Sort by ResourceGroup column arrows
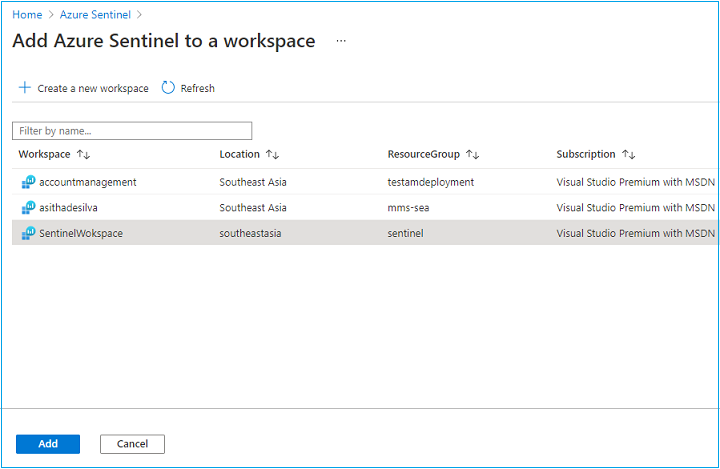Screen dimensions: 720x469 pyautogui.click(x=472, y=154)
